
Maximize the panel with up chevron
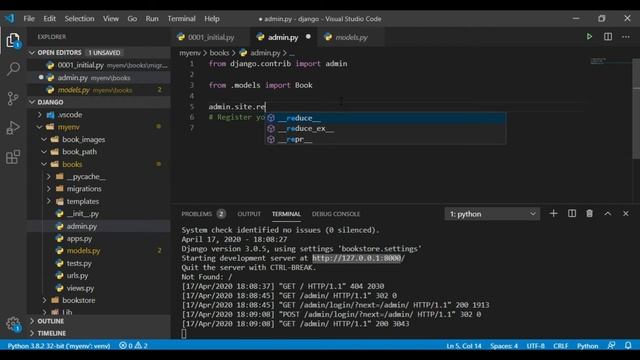point(608,213)
